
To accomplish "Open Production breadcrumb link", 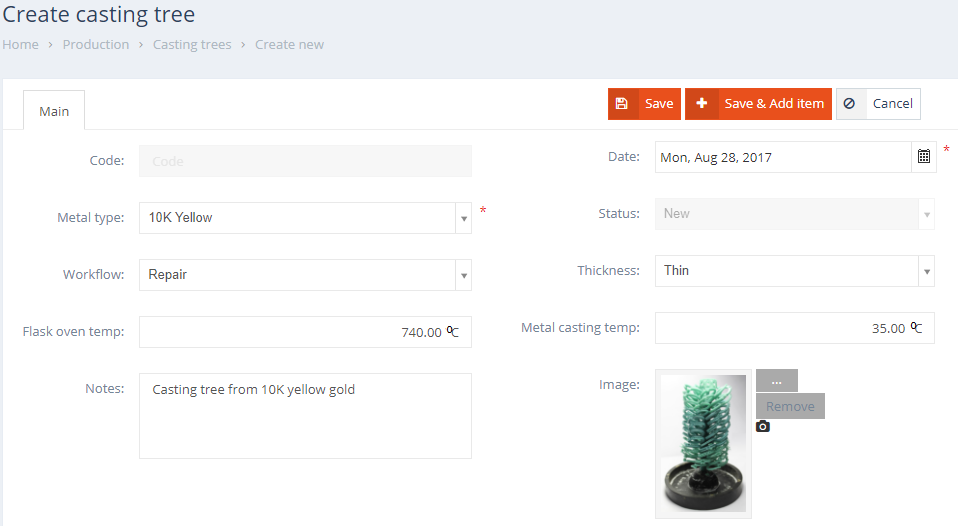I will coord(96,45).
